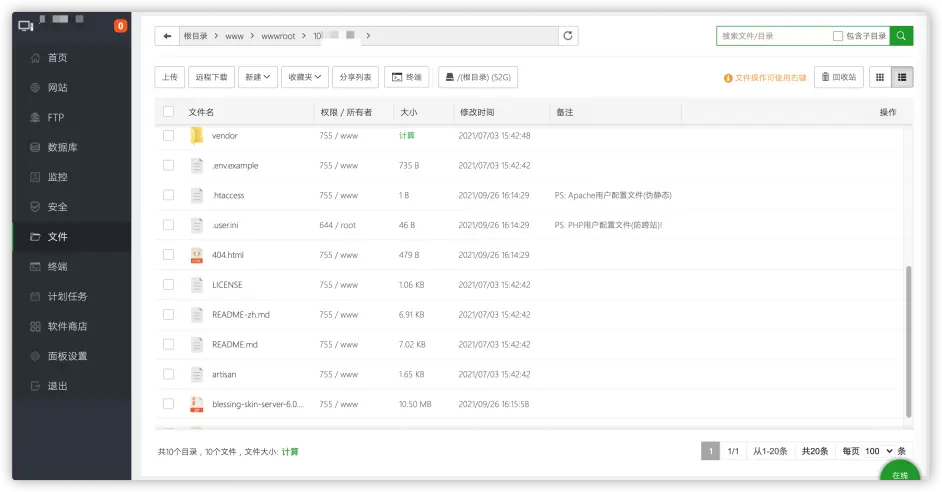
Task: Open the 终端 terminal toolbar button
Action: click(x=407, y=77)
